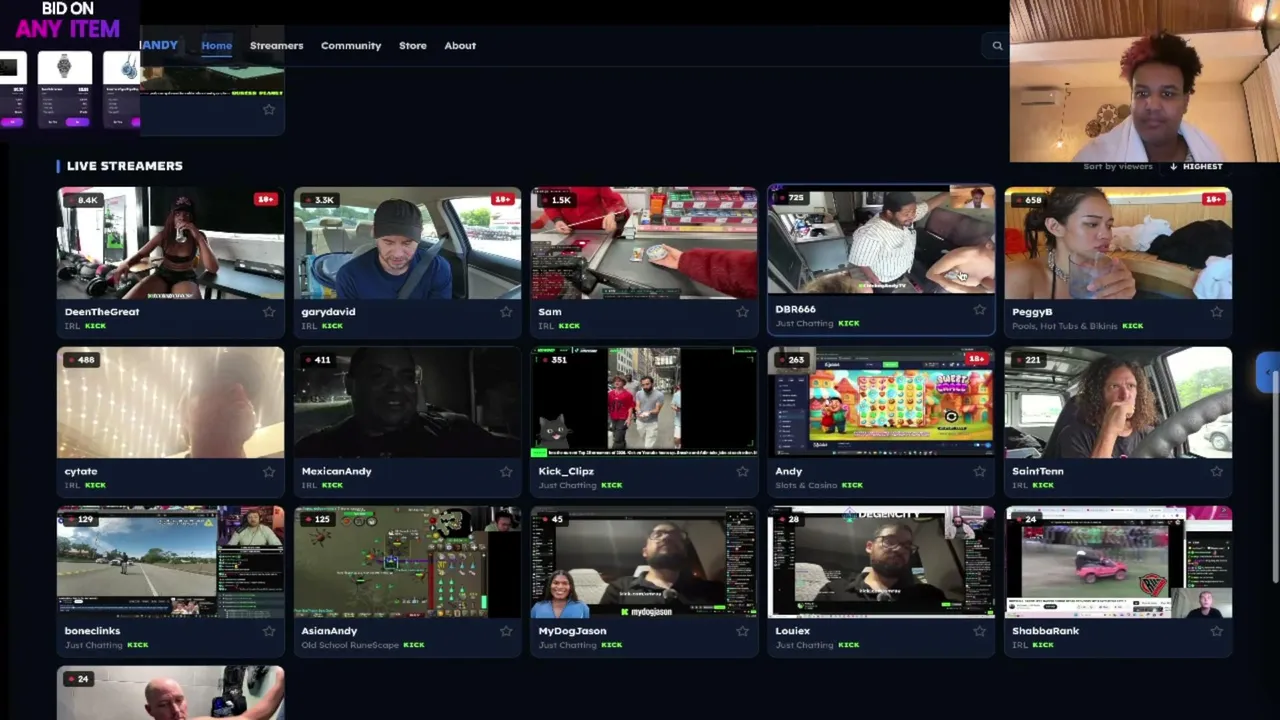Viewport: 1280px width, 720px height.
Task: Click the 'Old School RuneScape' category text
Action: pyautogui.click(x=350, y=645)
